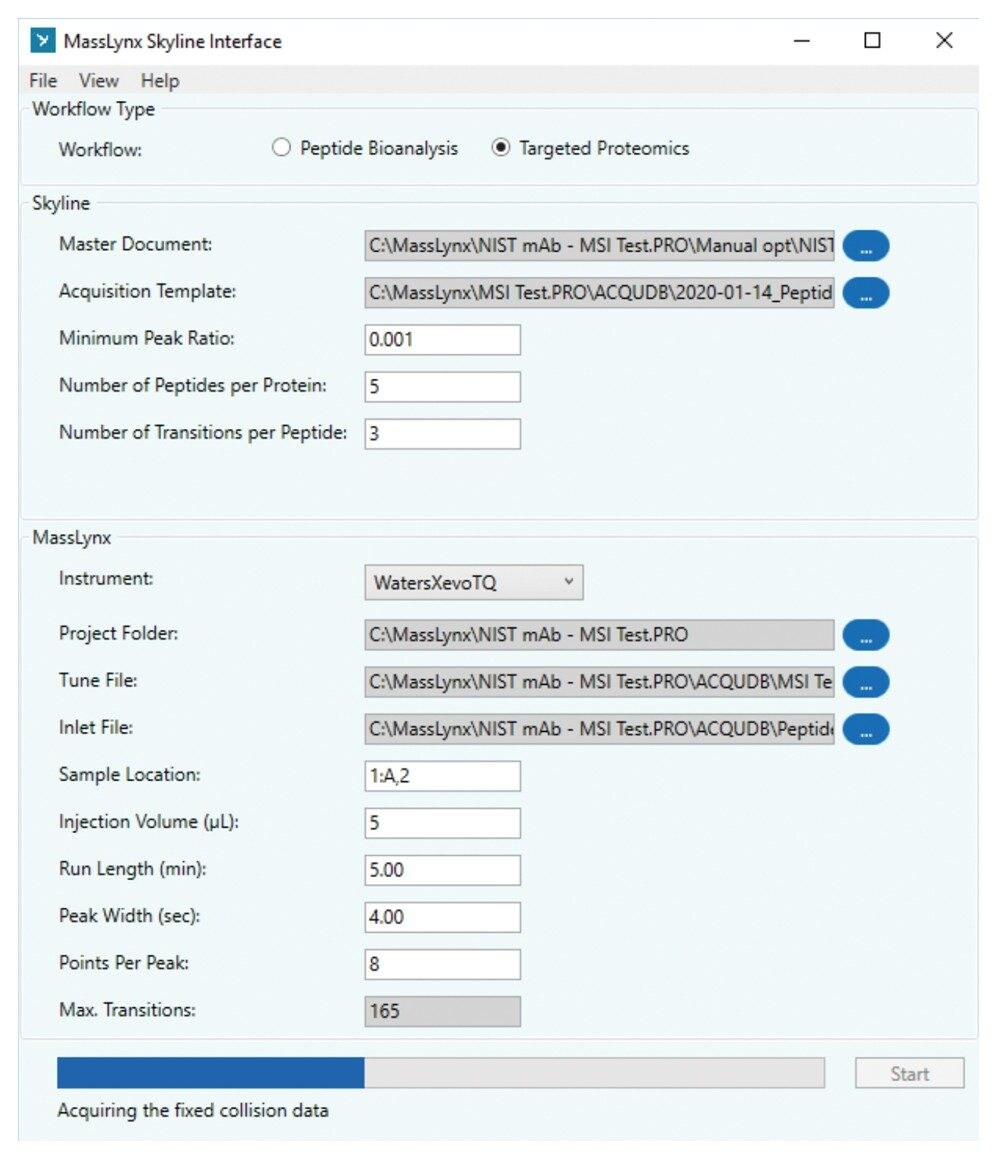Click the Max. Transitions value 165
The width and height of the screenshot is (1000, 1170).
[443, 1011]
